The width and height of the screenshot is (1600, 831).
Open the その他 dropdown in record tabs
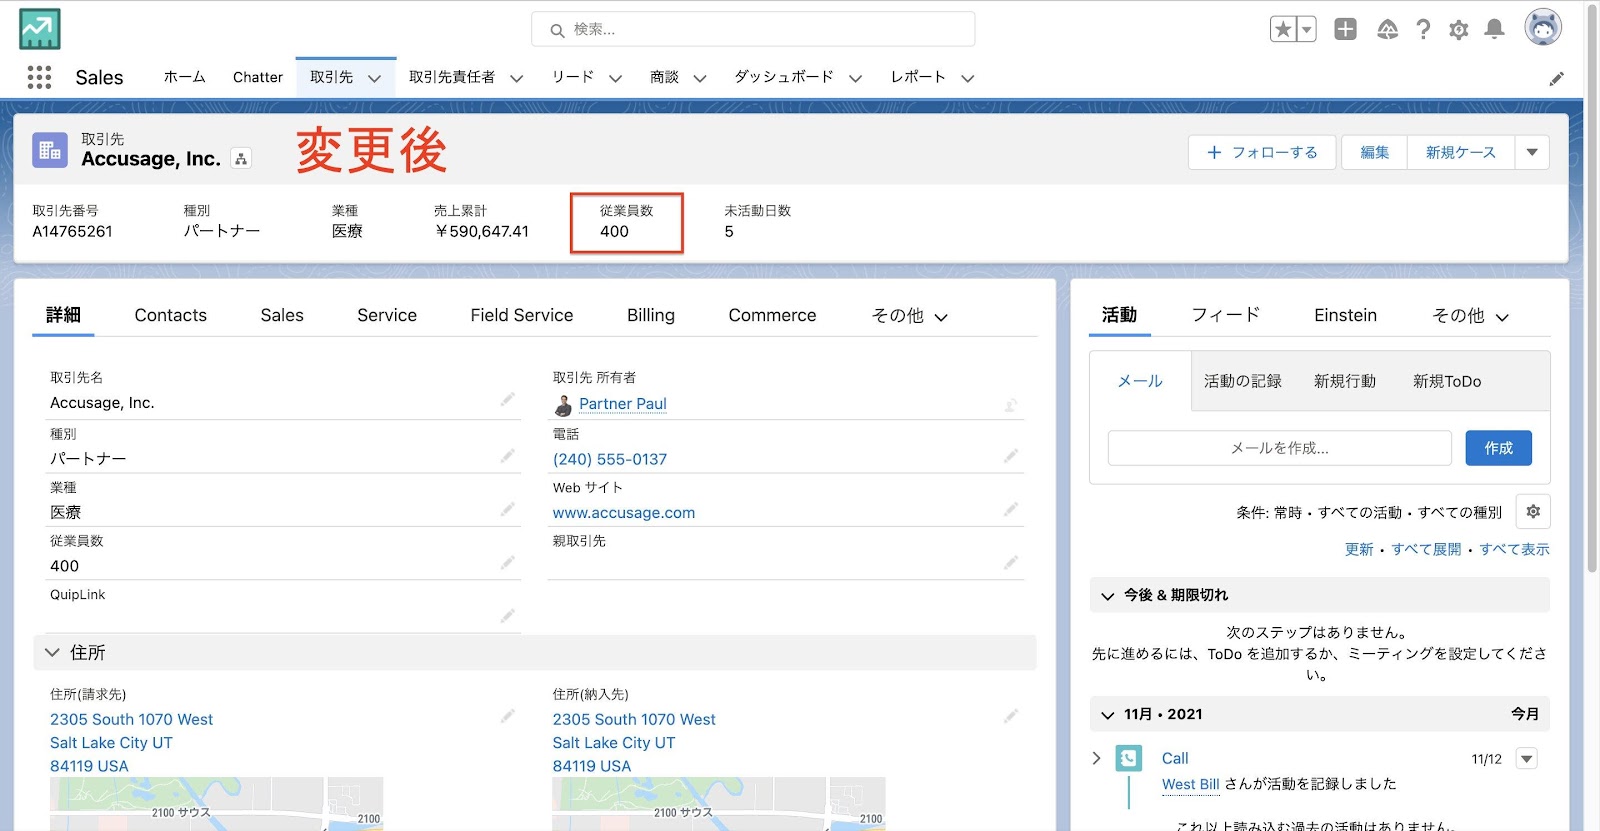pos(909,316)
